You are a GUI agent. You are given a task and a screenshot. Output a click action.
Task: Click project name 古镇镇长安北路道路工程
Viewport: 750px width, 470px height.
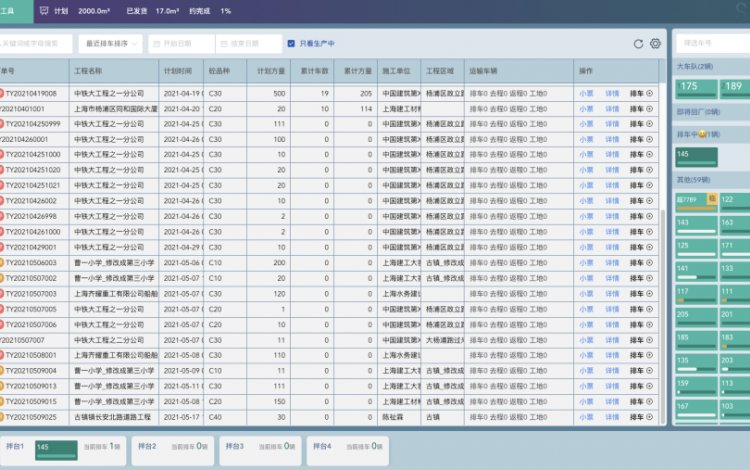[x=112, y=417]
